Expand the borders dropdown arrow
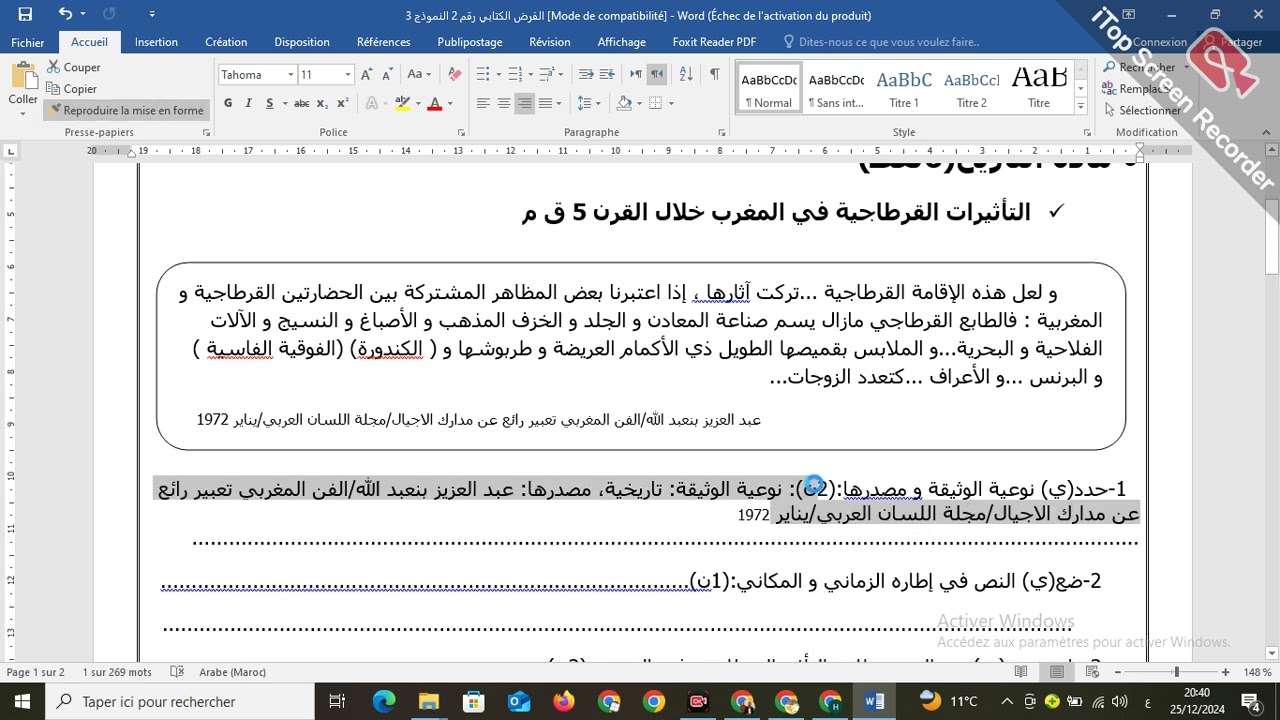The height and width of the screenshot is (720, 1280). click(671, 103)
